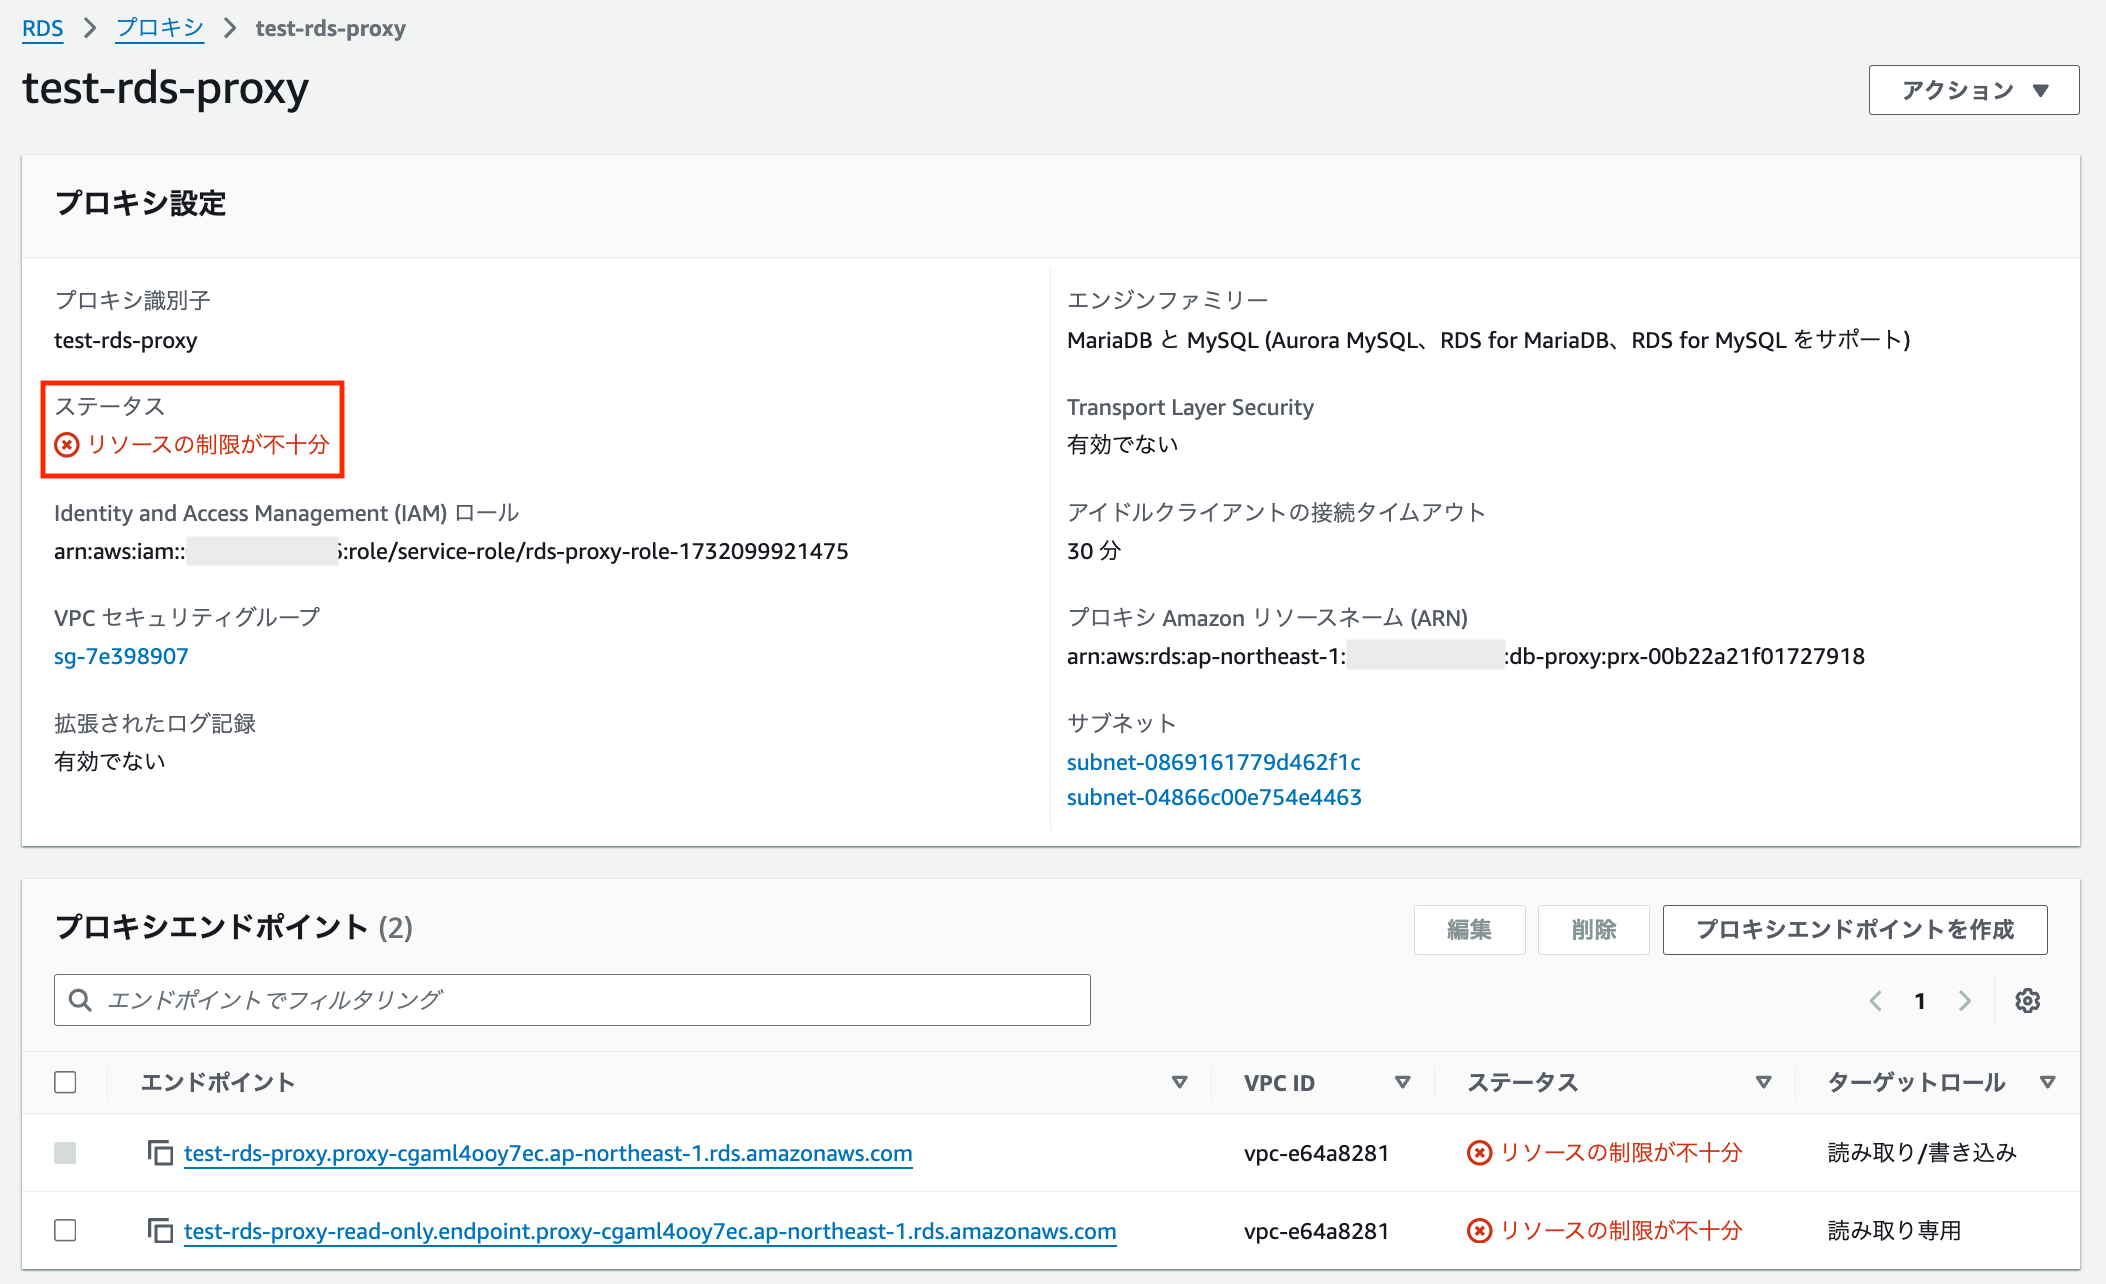Go to プロキシ breadcrumb link
Viewport: 2106px width, 1284px height.
(x=160, y=28)
